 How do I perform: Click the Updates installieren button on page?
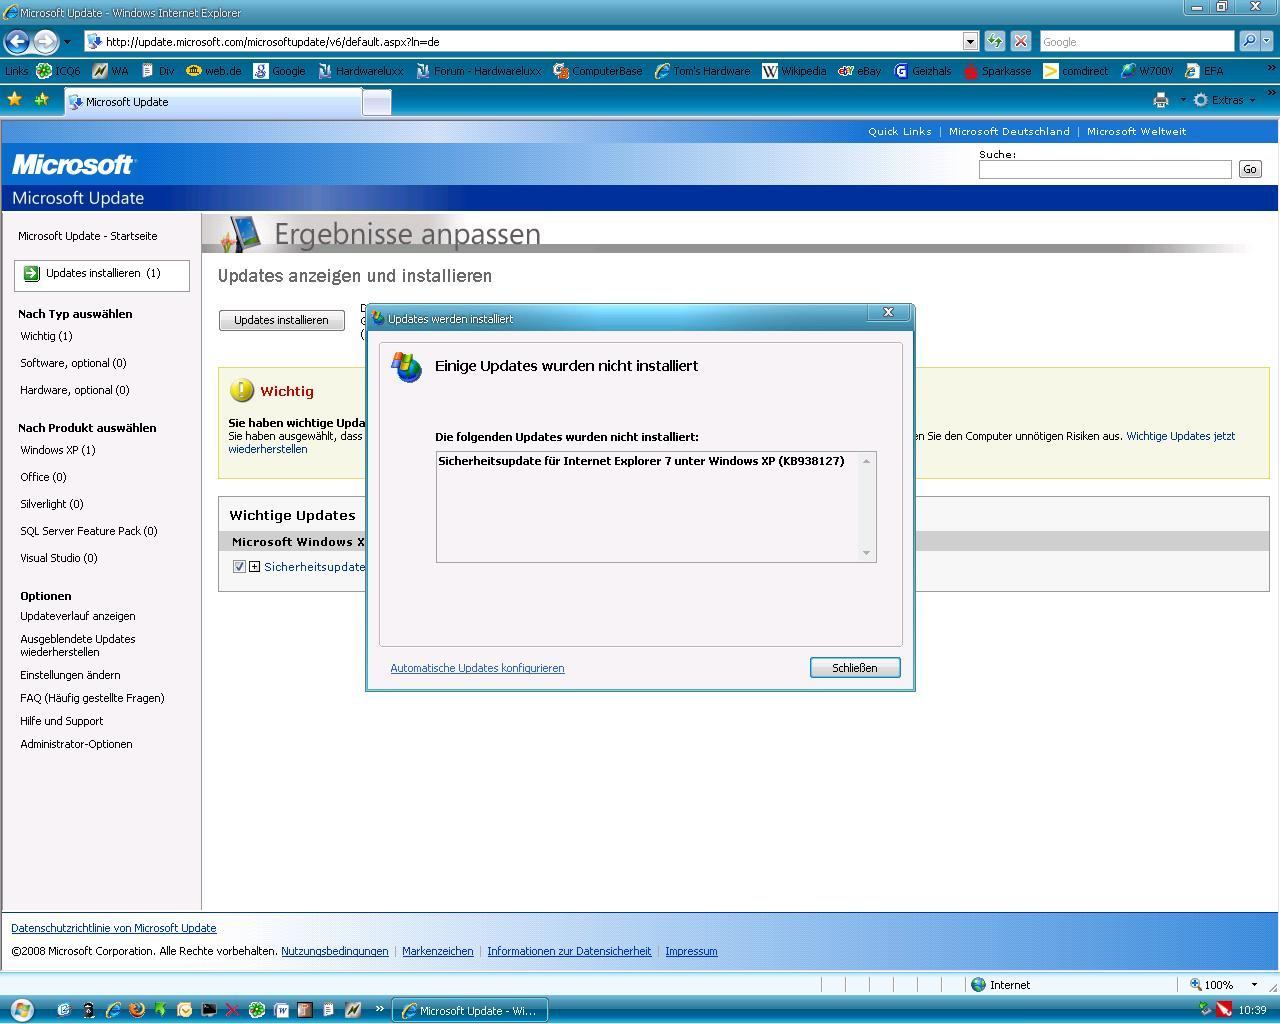[281, 320]
